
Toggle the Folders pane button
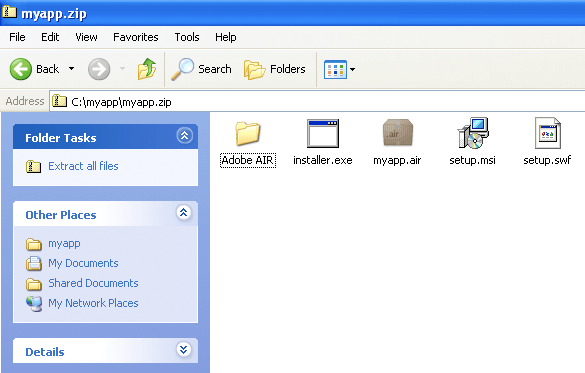pos(275,69)
